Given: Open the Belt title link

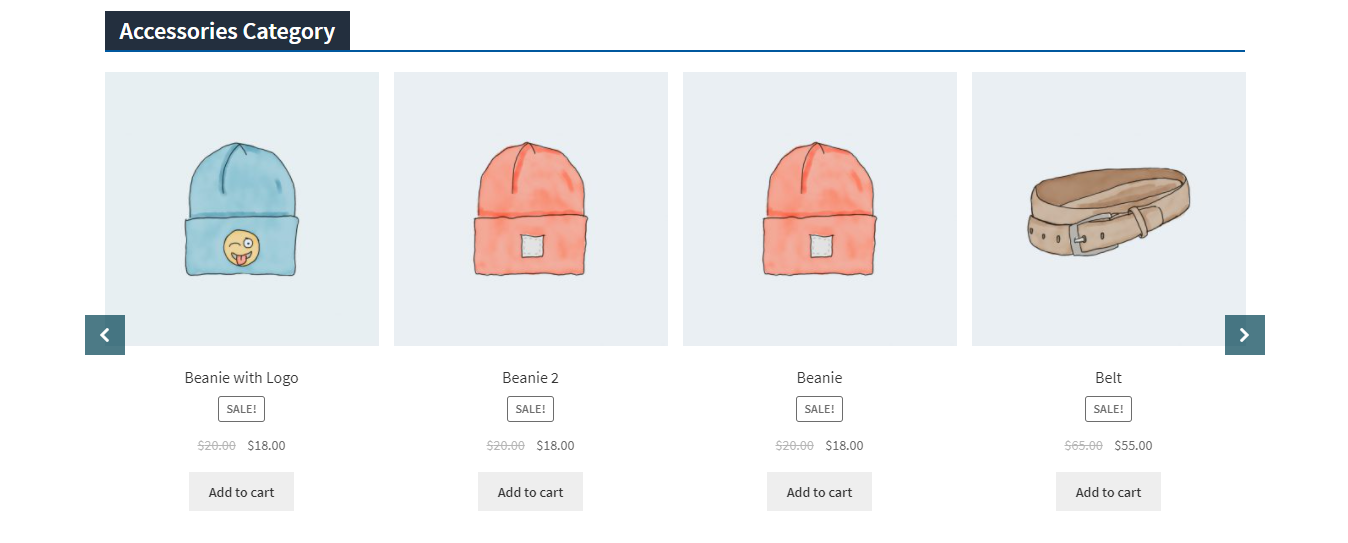Looking at the screenshot, I should click(x=1109, y=378).
